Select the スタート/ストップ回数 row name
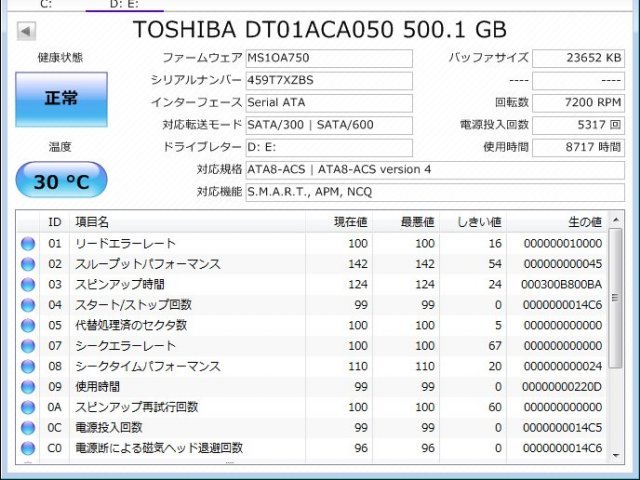The image size is (640, 480). 133,305
